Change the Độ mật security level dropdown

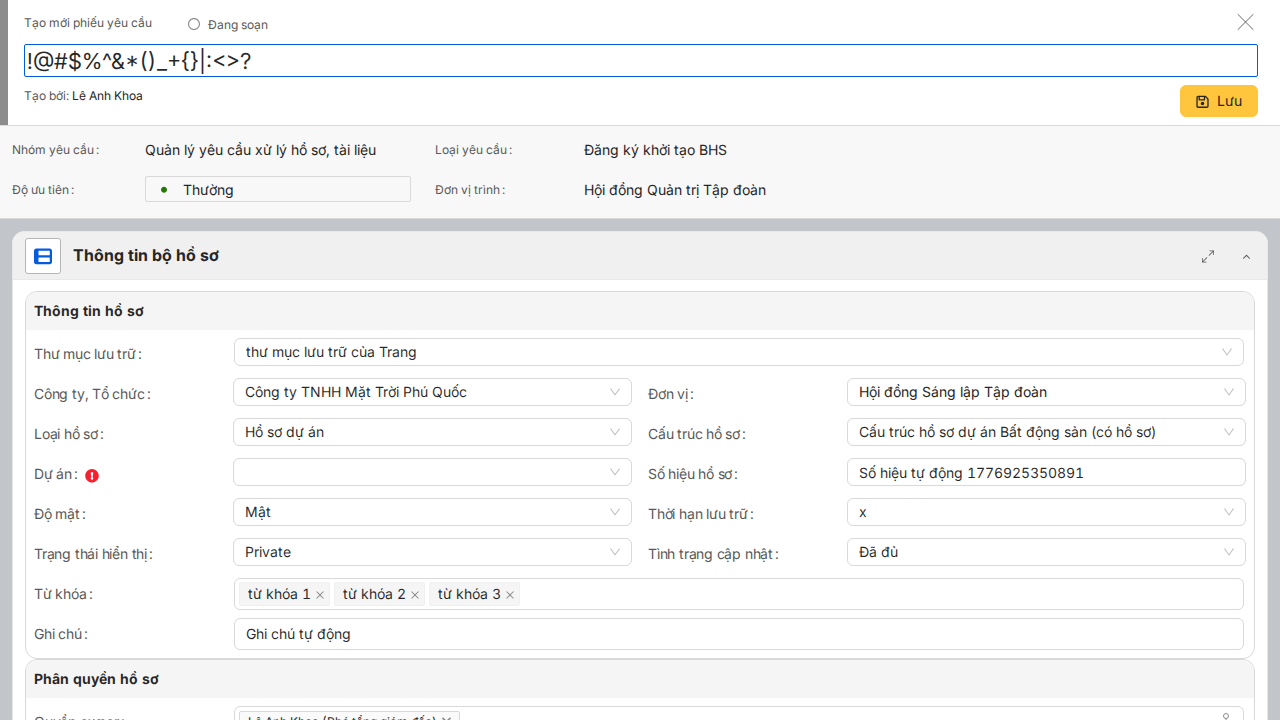(432, 512)
